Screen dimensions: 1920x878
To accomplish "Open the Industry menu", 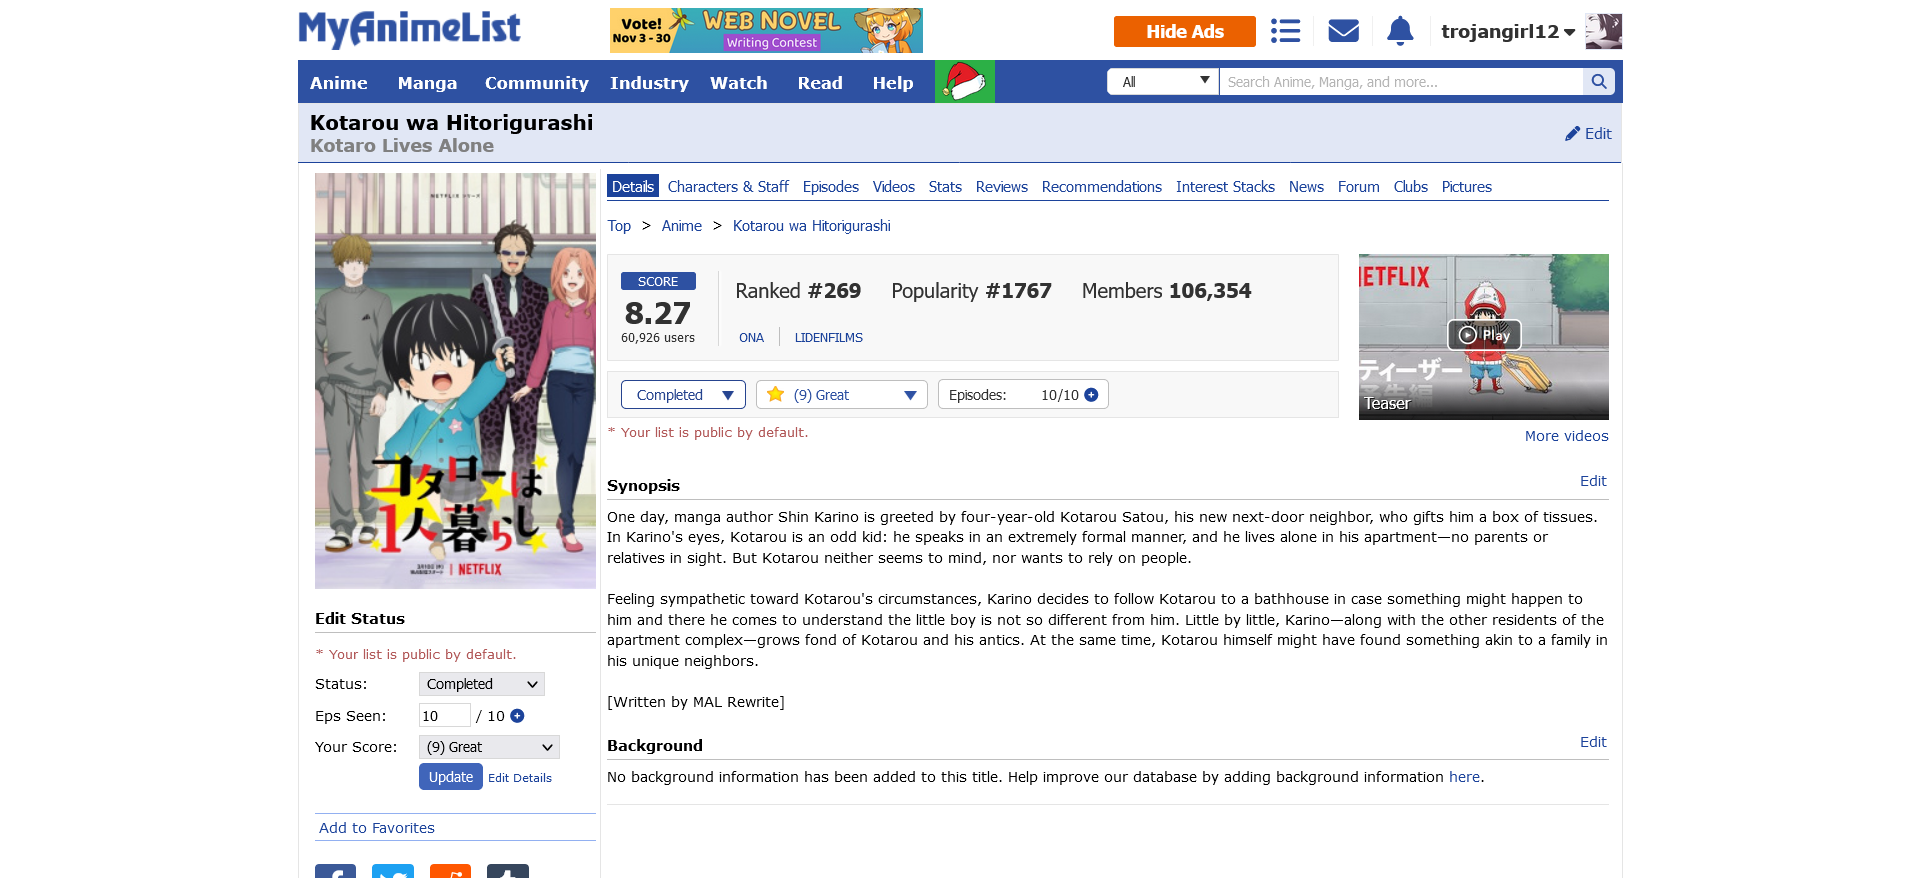I will coord(649,83).
